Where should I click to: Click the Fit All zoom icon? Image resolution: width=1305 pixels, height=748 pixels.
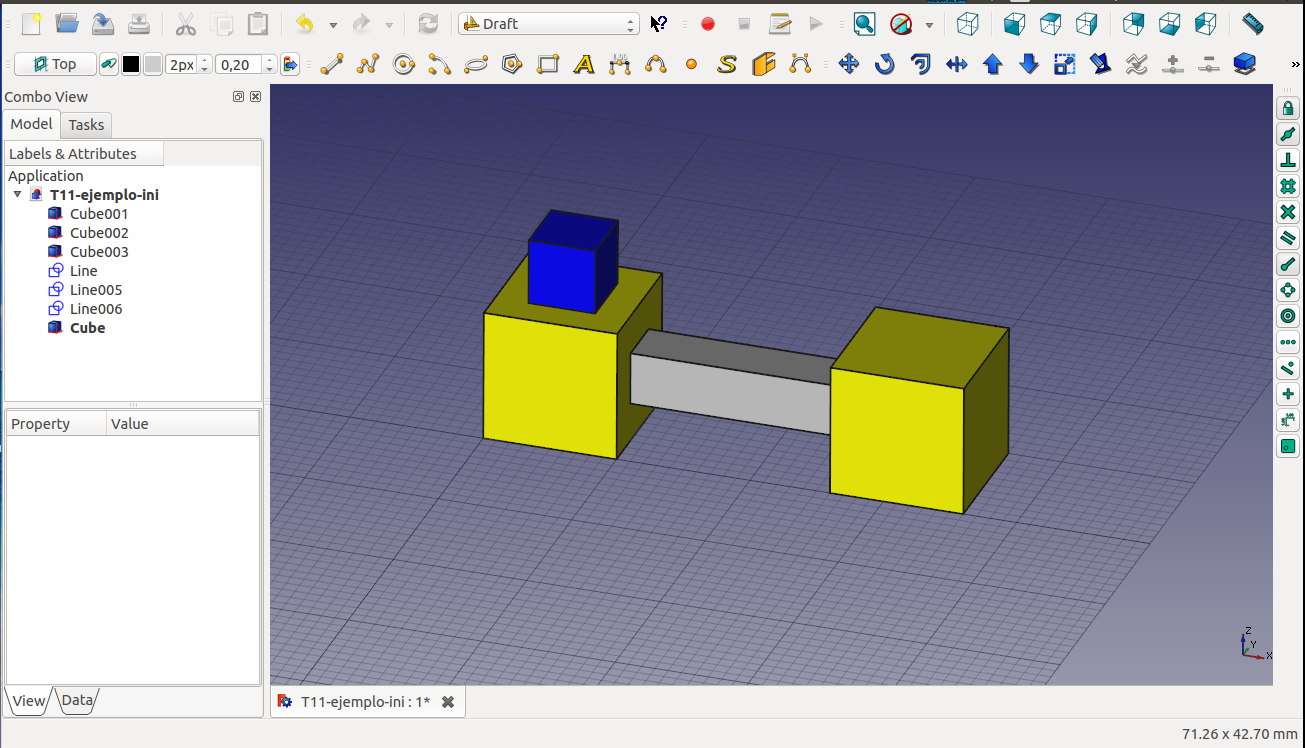(864, 24)
